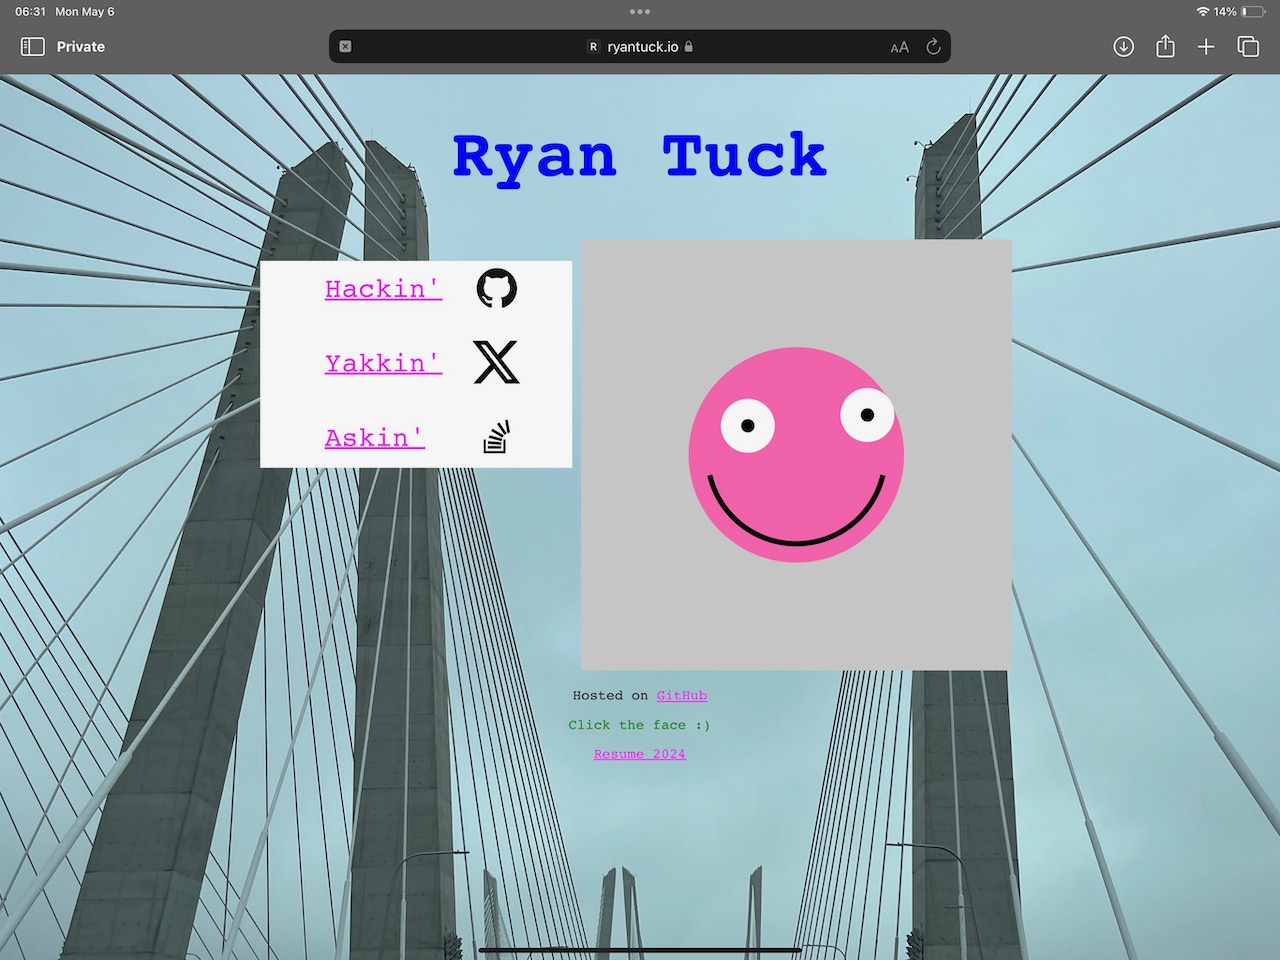
Task: Open the Stack Overflow icon
Action: [497, 437]
